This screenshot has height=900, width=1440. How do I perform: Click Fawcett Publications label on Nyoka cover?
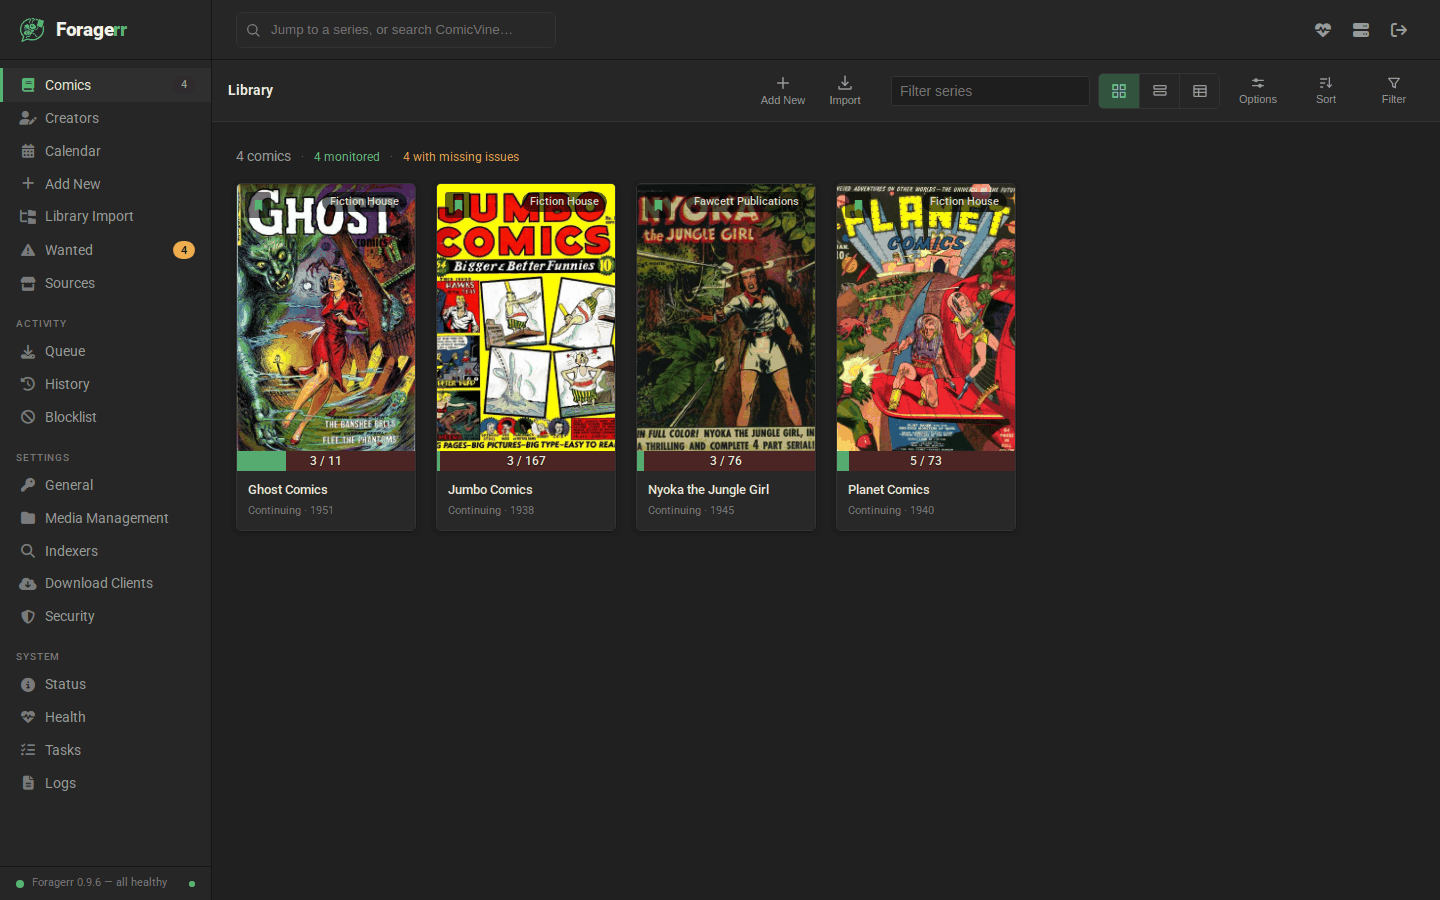(746, 201)
